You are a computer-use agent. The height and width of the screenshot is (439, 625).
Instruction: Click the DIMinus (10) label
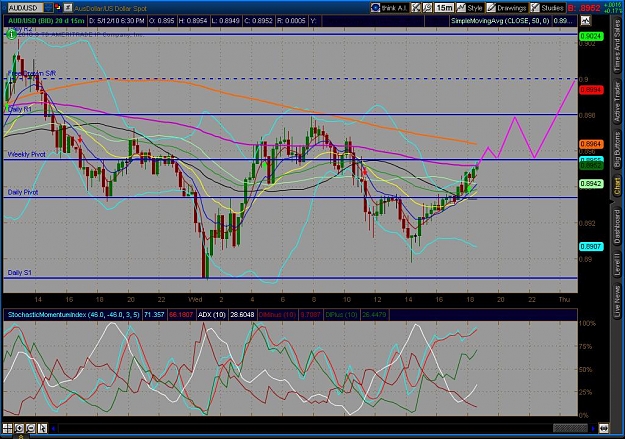[277, 315]
